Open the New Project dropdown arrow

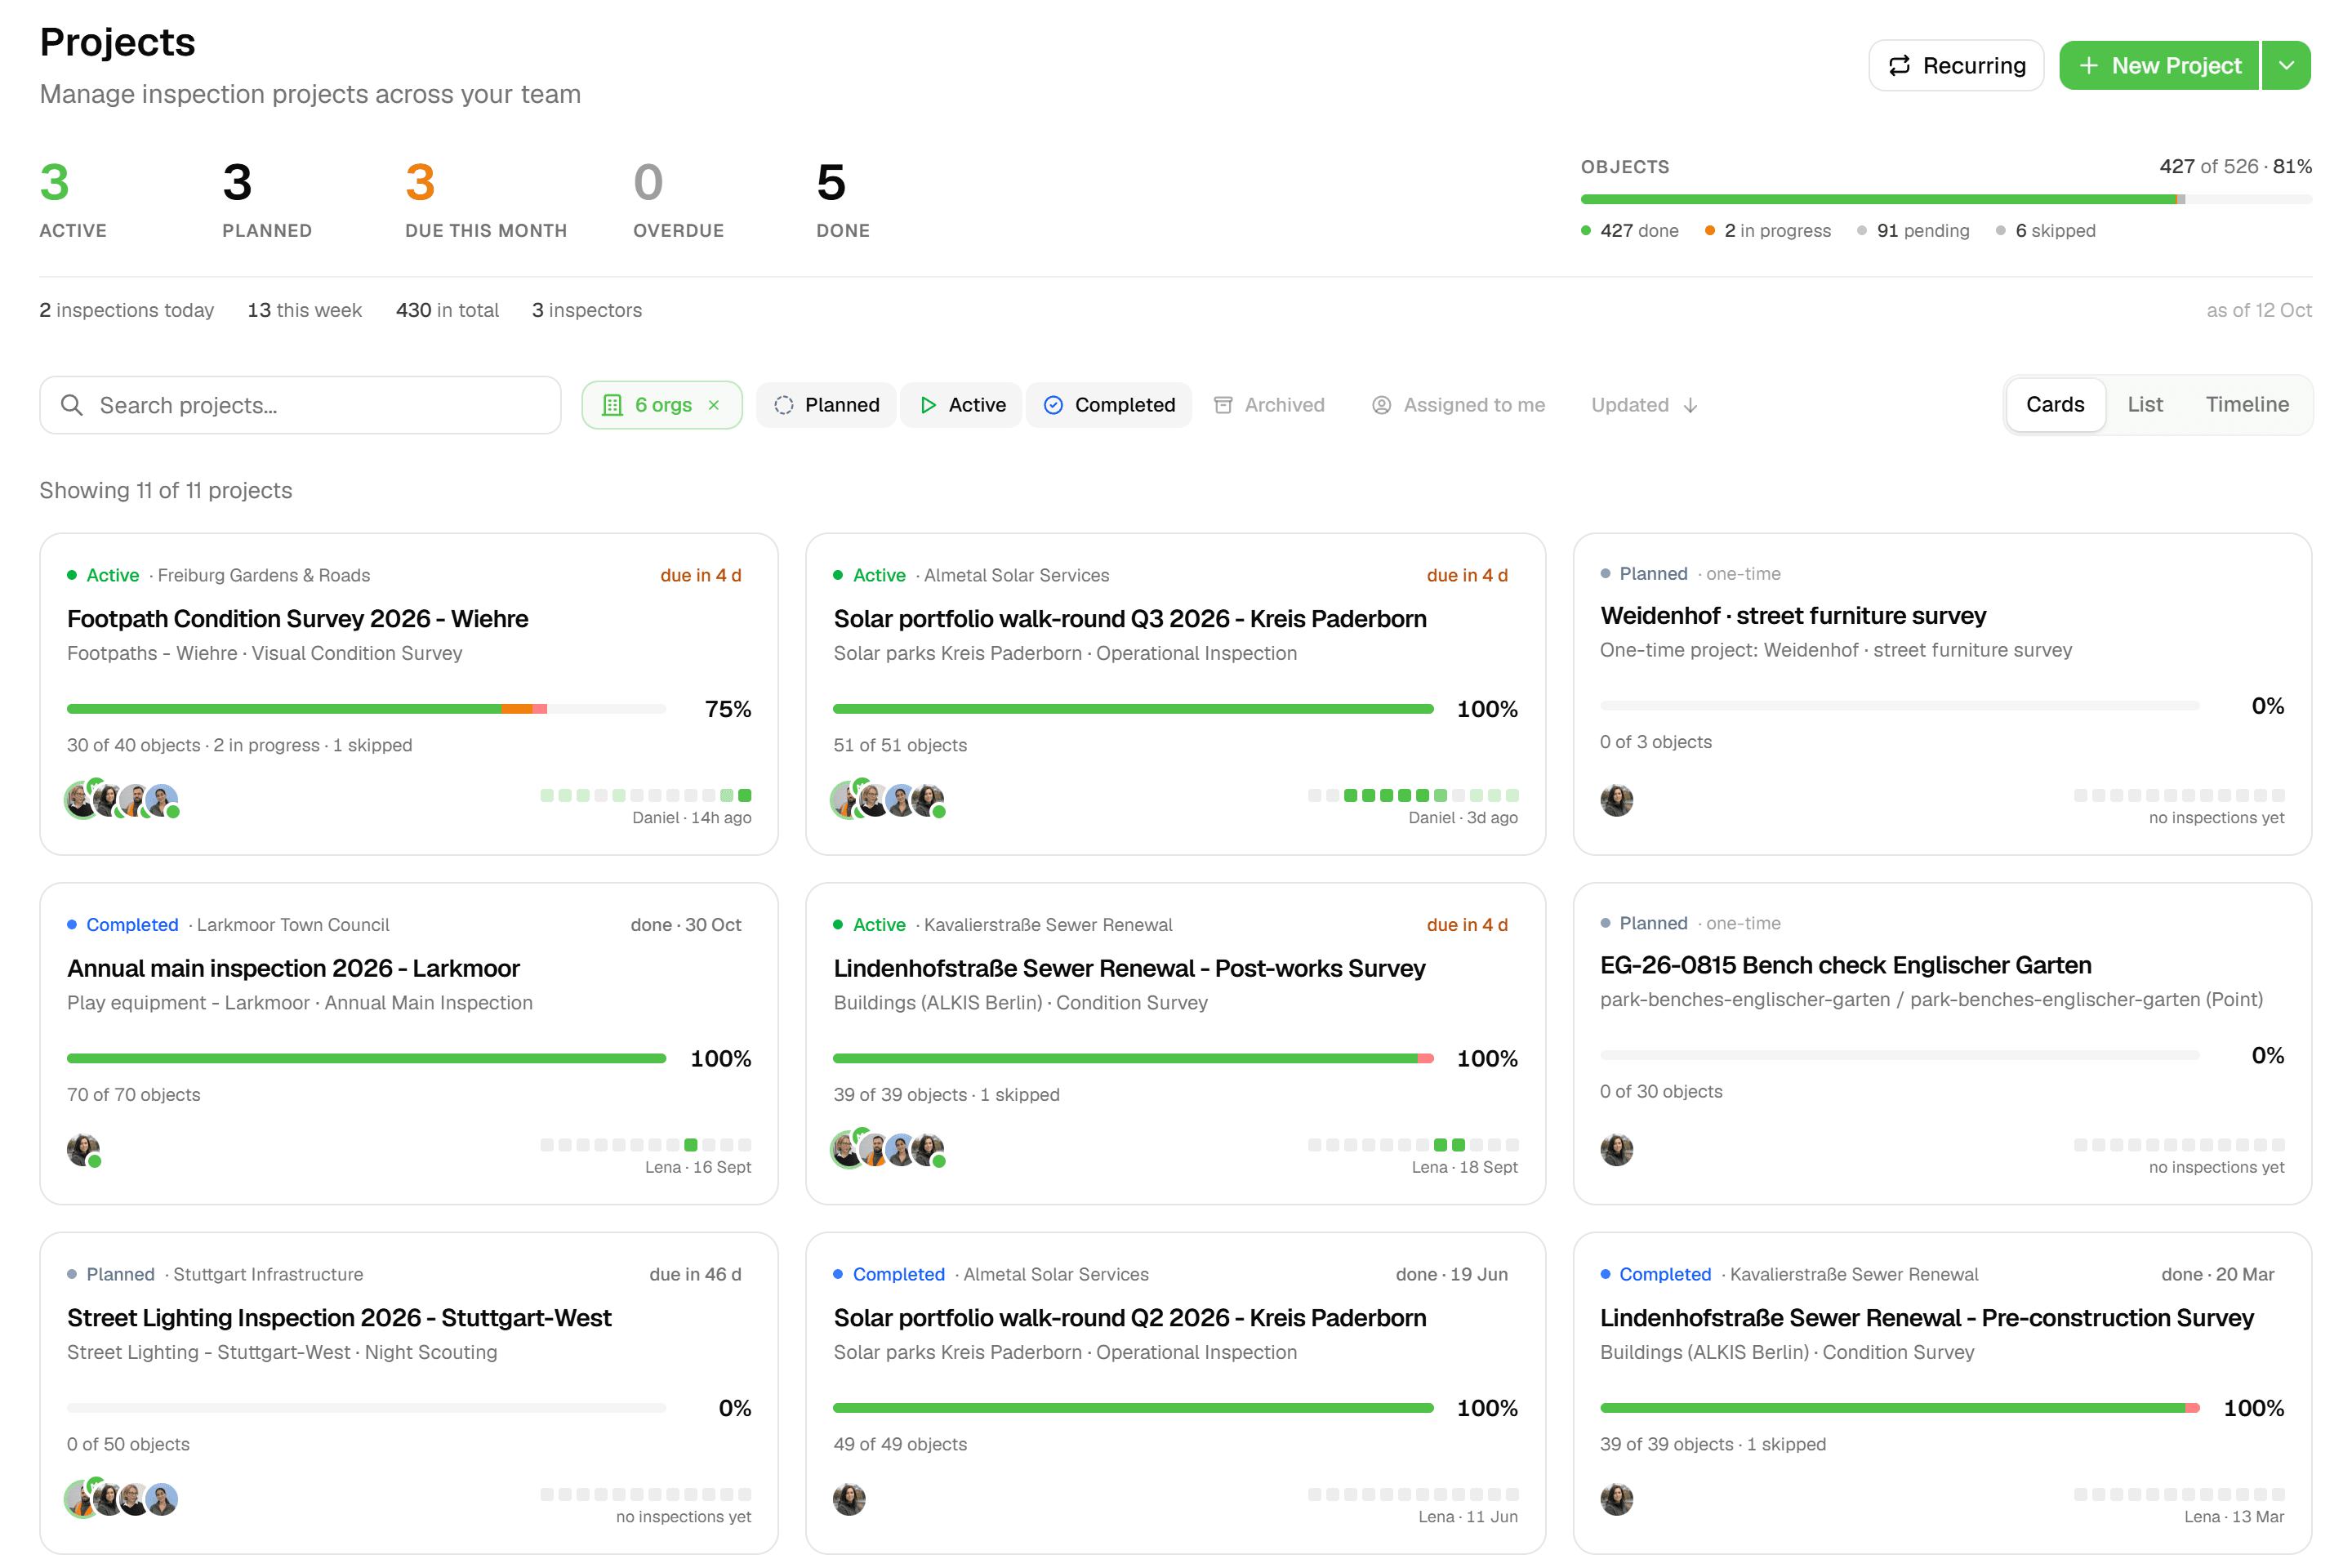[x=2286, y=66]
